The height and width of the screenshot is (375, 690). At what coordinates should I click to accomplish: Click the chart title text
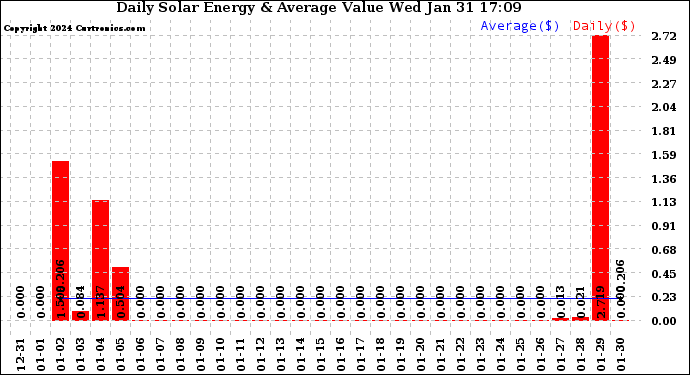click(319, 8)
